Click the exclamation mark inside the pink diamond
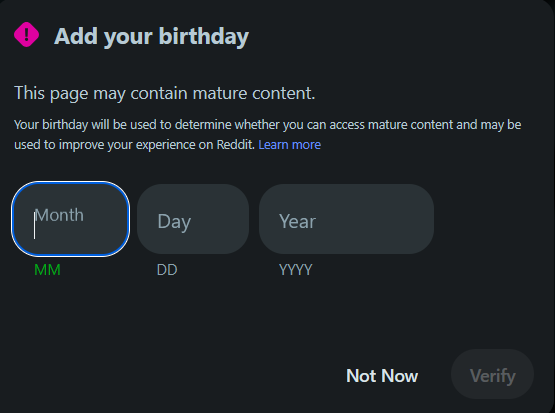Image resolution: width=555 pixels, height=413 pixels. 27,35
